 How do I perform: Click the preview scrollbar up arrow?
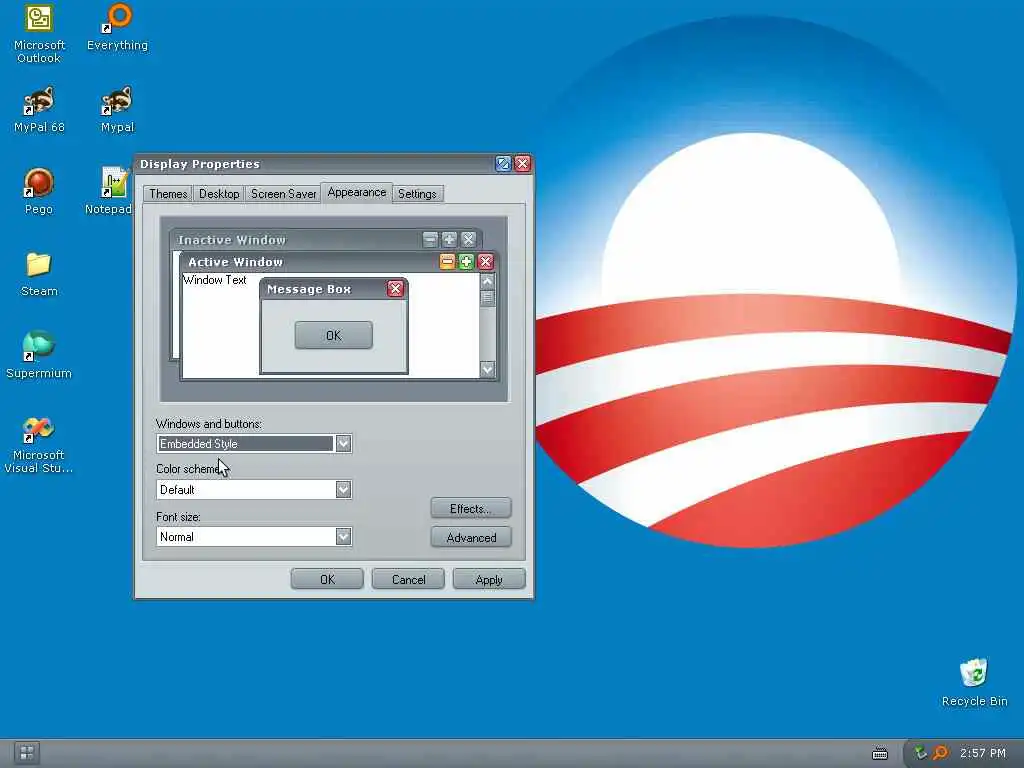(x=487, y=281)
